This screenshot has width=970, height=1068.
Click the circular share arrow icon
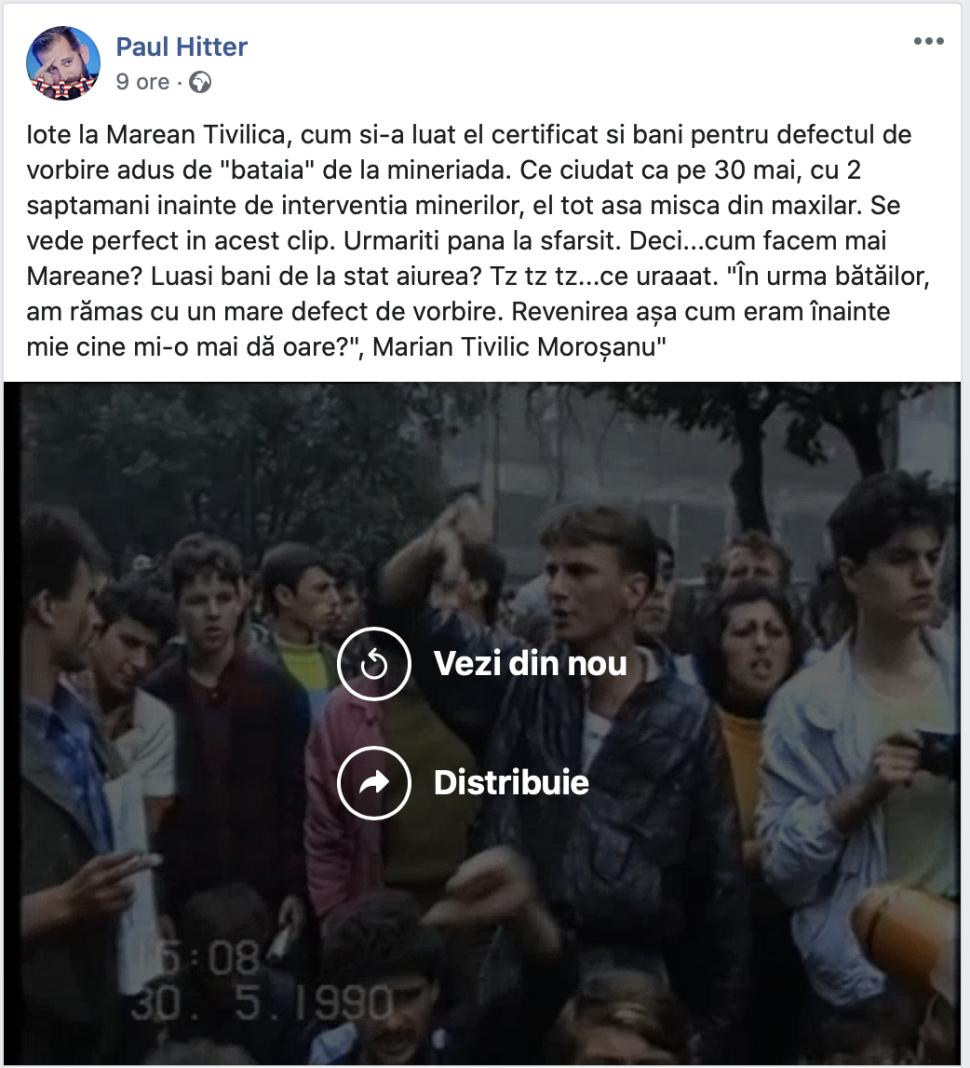374,783
